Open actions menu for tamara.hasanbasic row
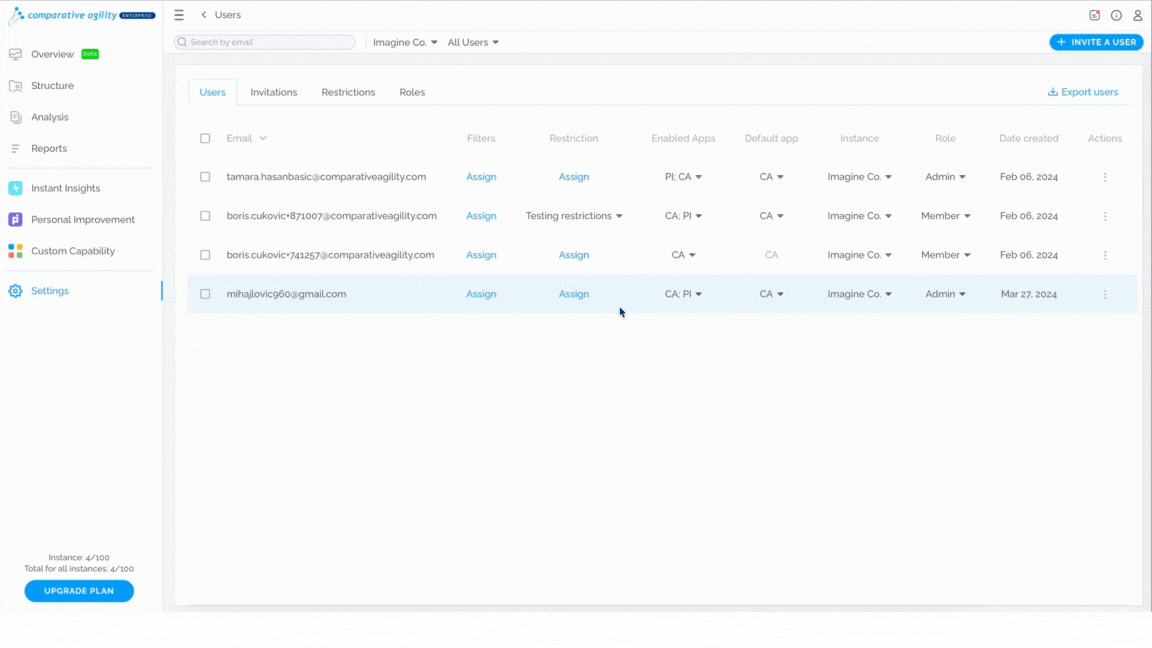 [1105, 177]
